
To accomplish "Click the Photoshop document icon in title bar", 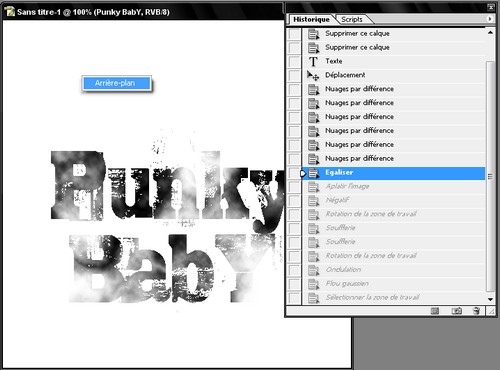I will [x=10, y=12].
